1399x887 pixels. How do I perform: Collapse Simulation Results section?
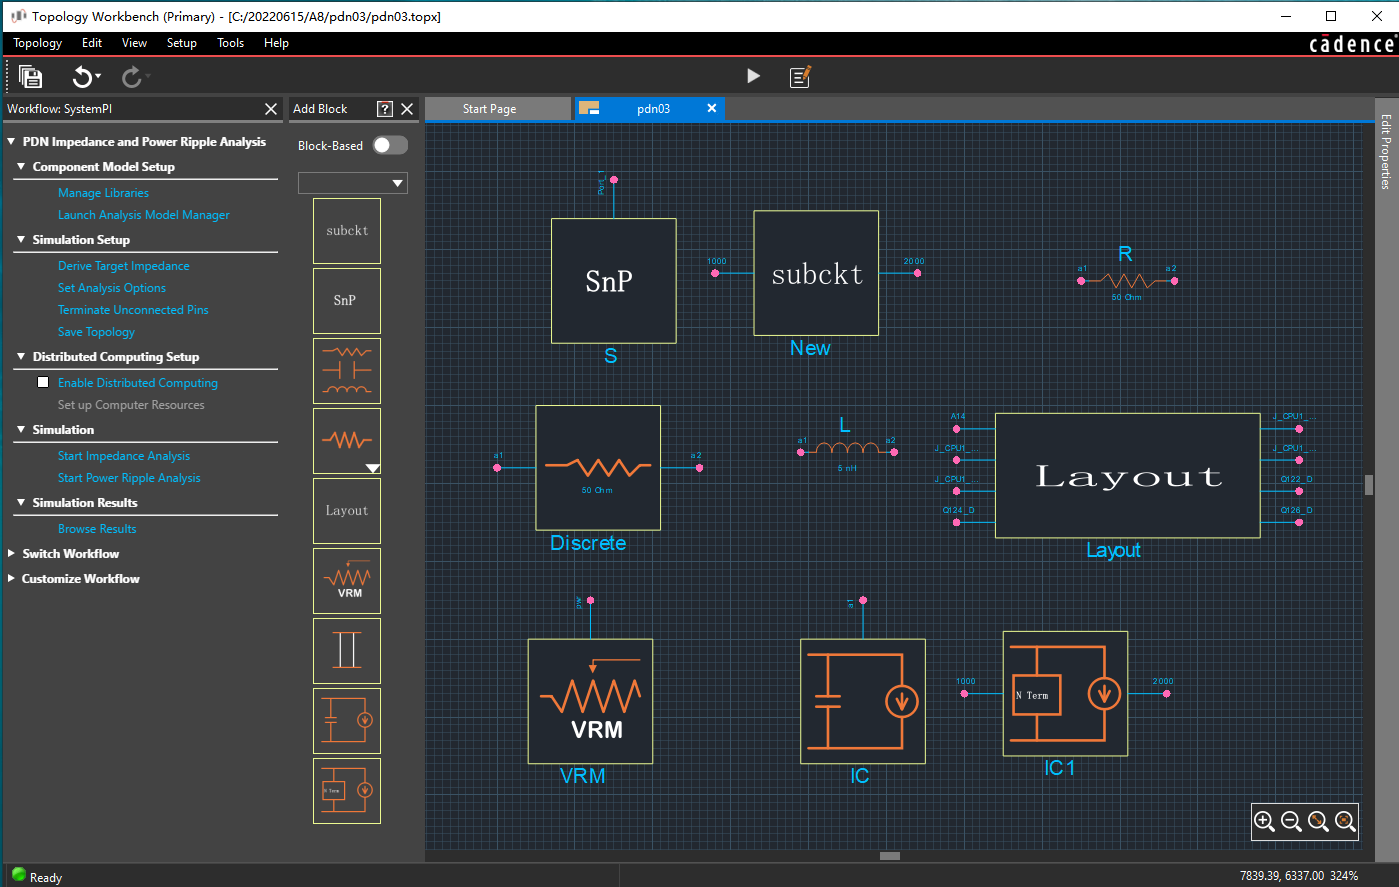coord(21,503)
